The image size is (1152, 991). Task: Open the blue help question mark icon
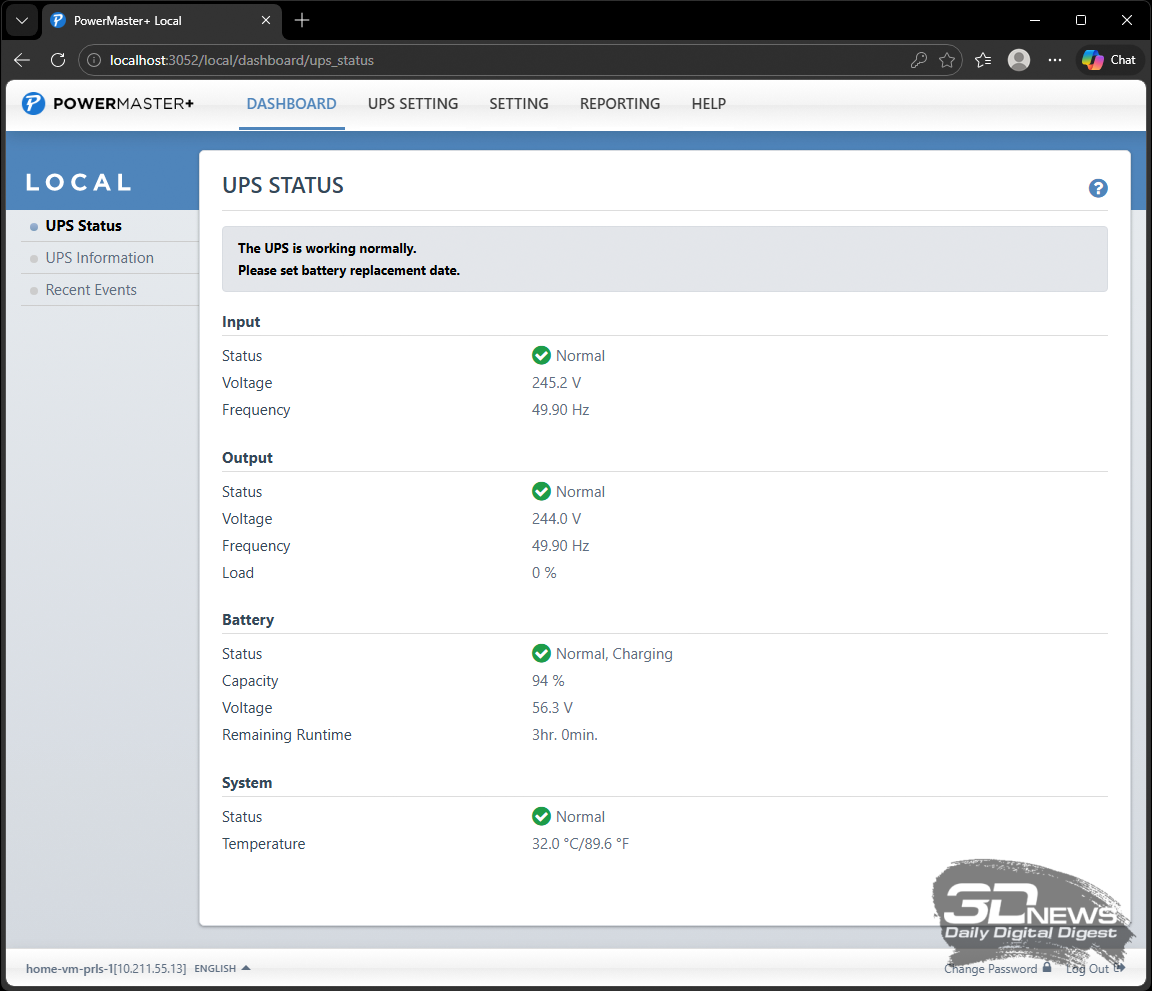point(1098,188)
